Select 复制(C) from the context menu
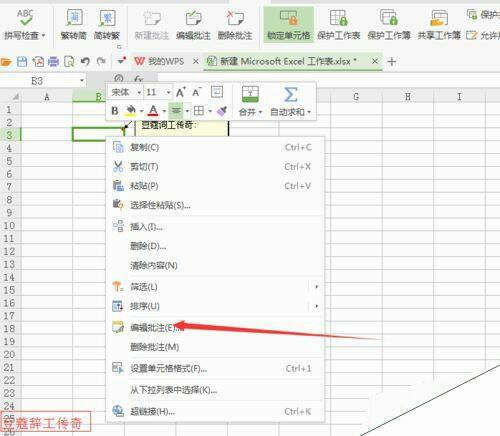500x436 pixels. tap(215, 147)
